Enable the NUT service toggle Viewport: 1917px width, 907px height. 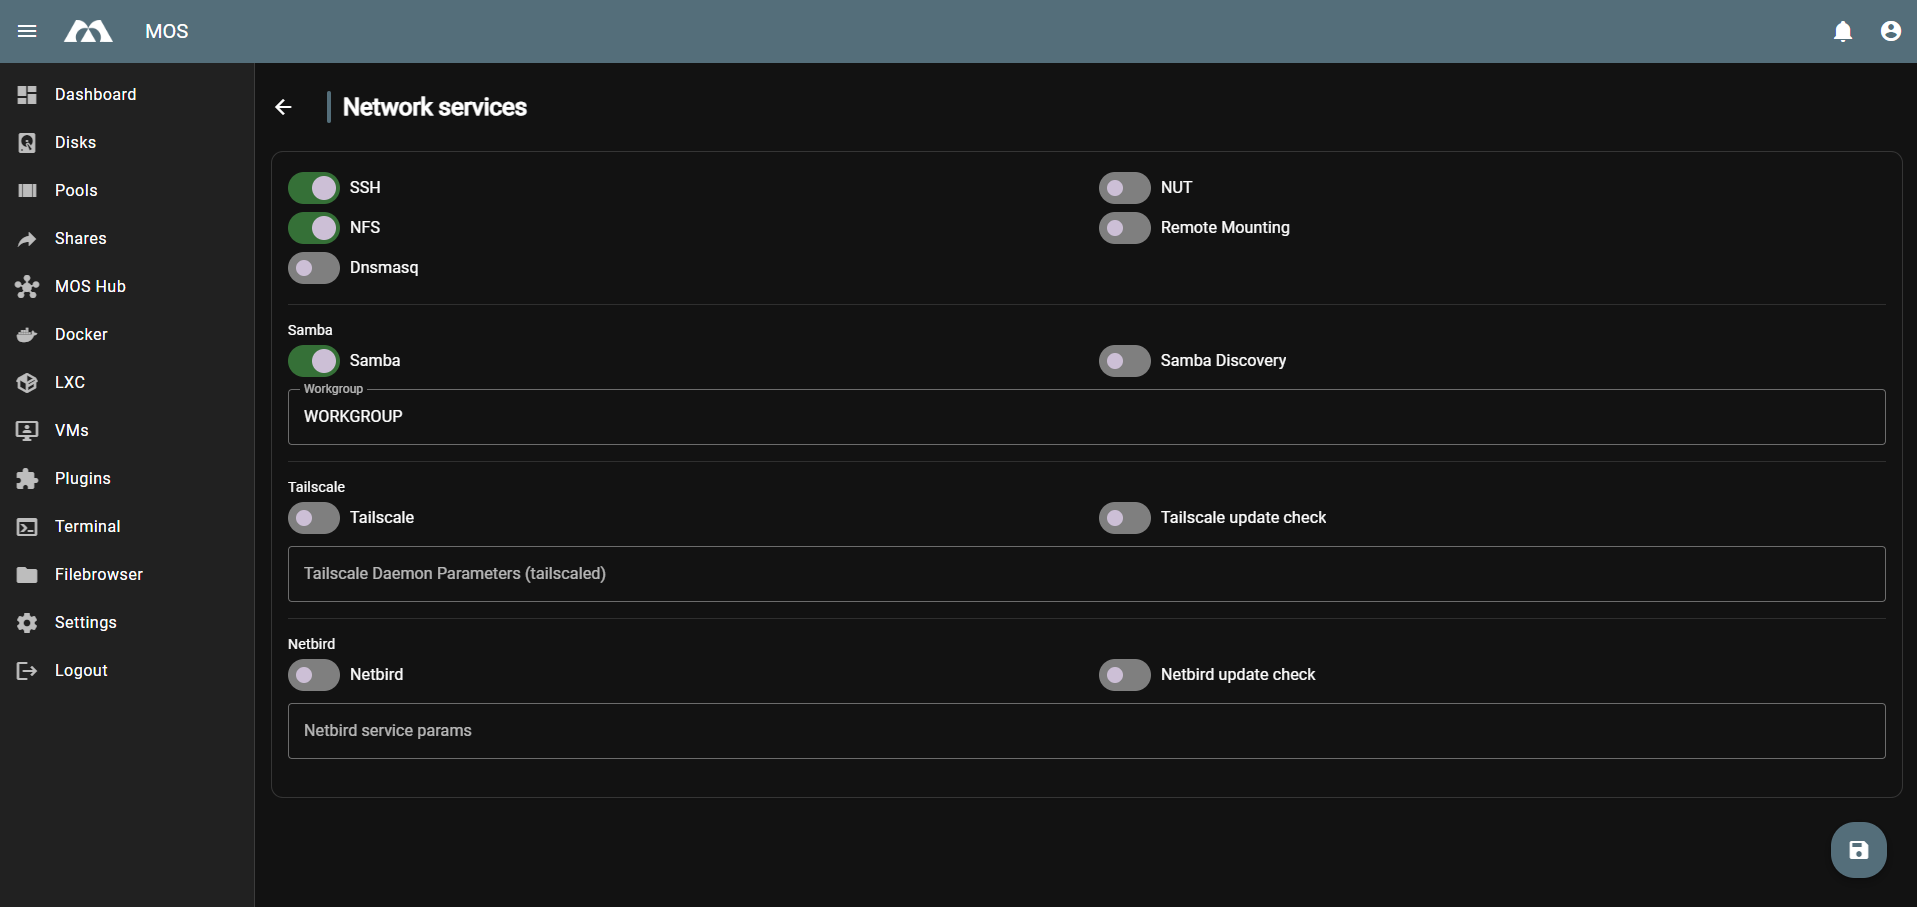click(x=1124, y=188)
